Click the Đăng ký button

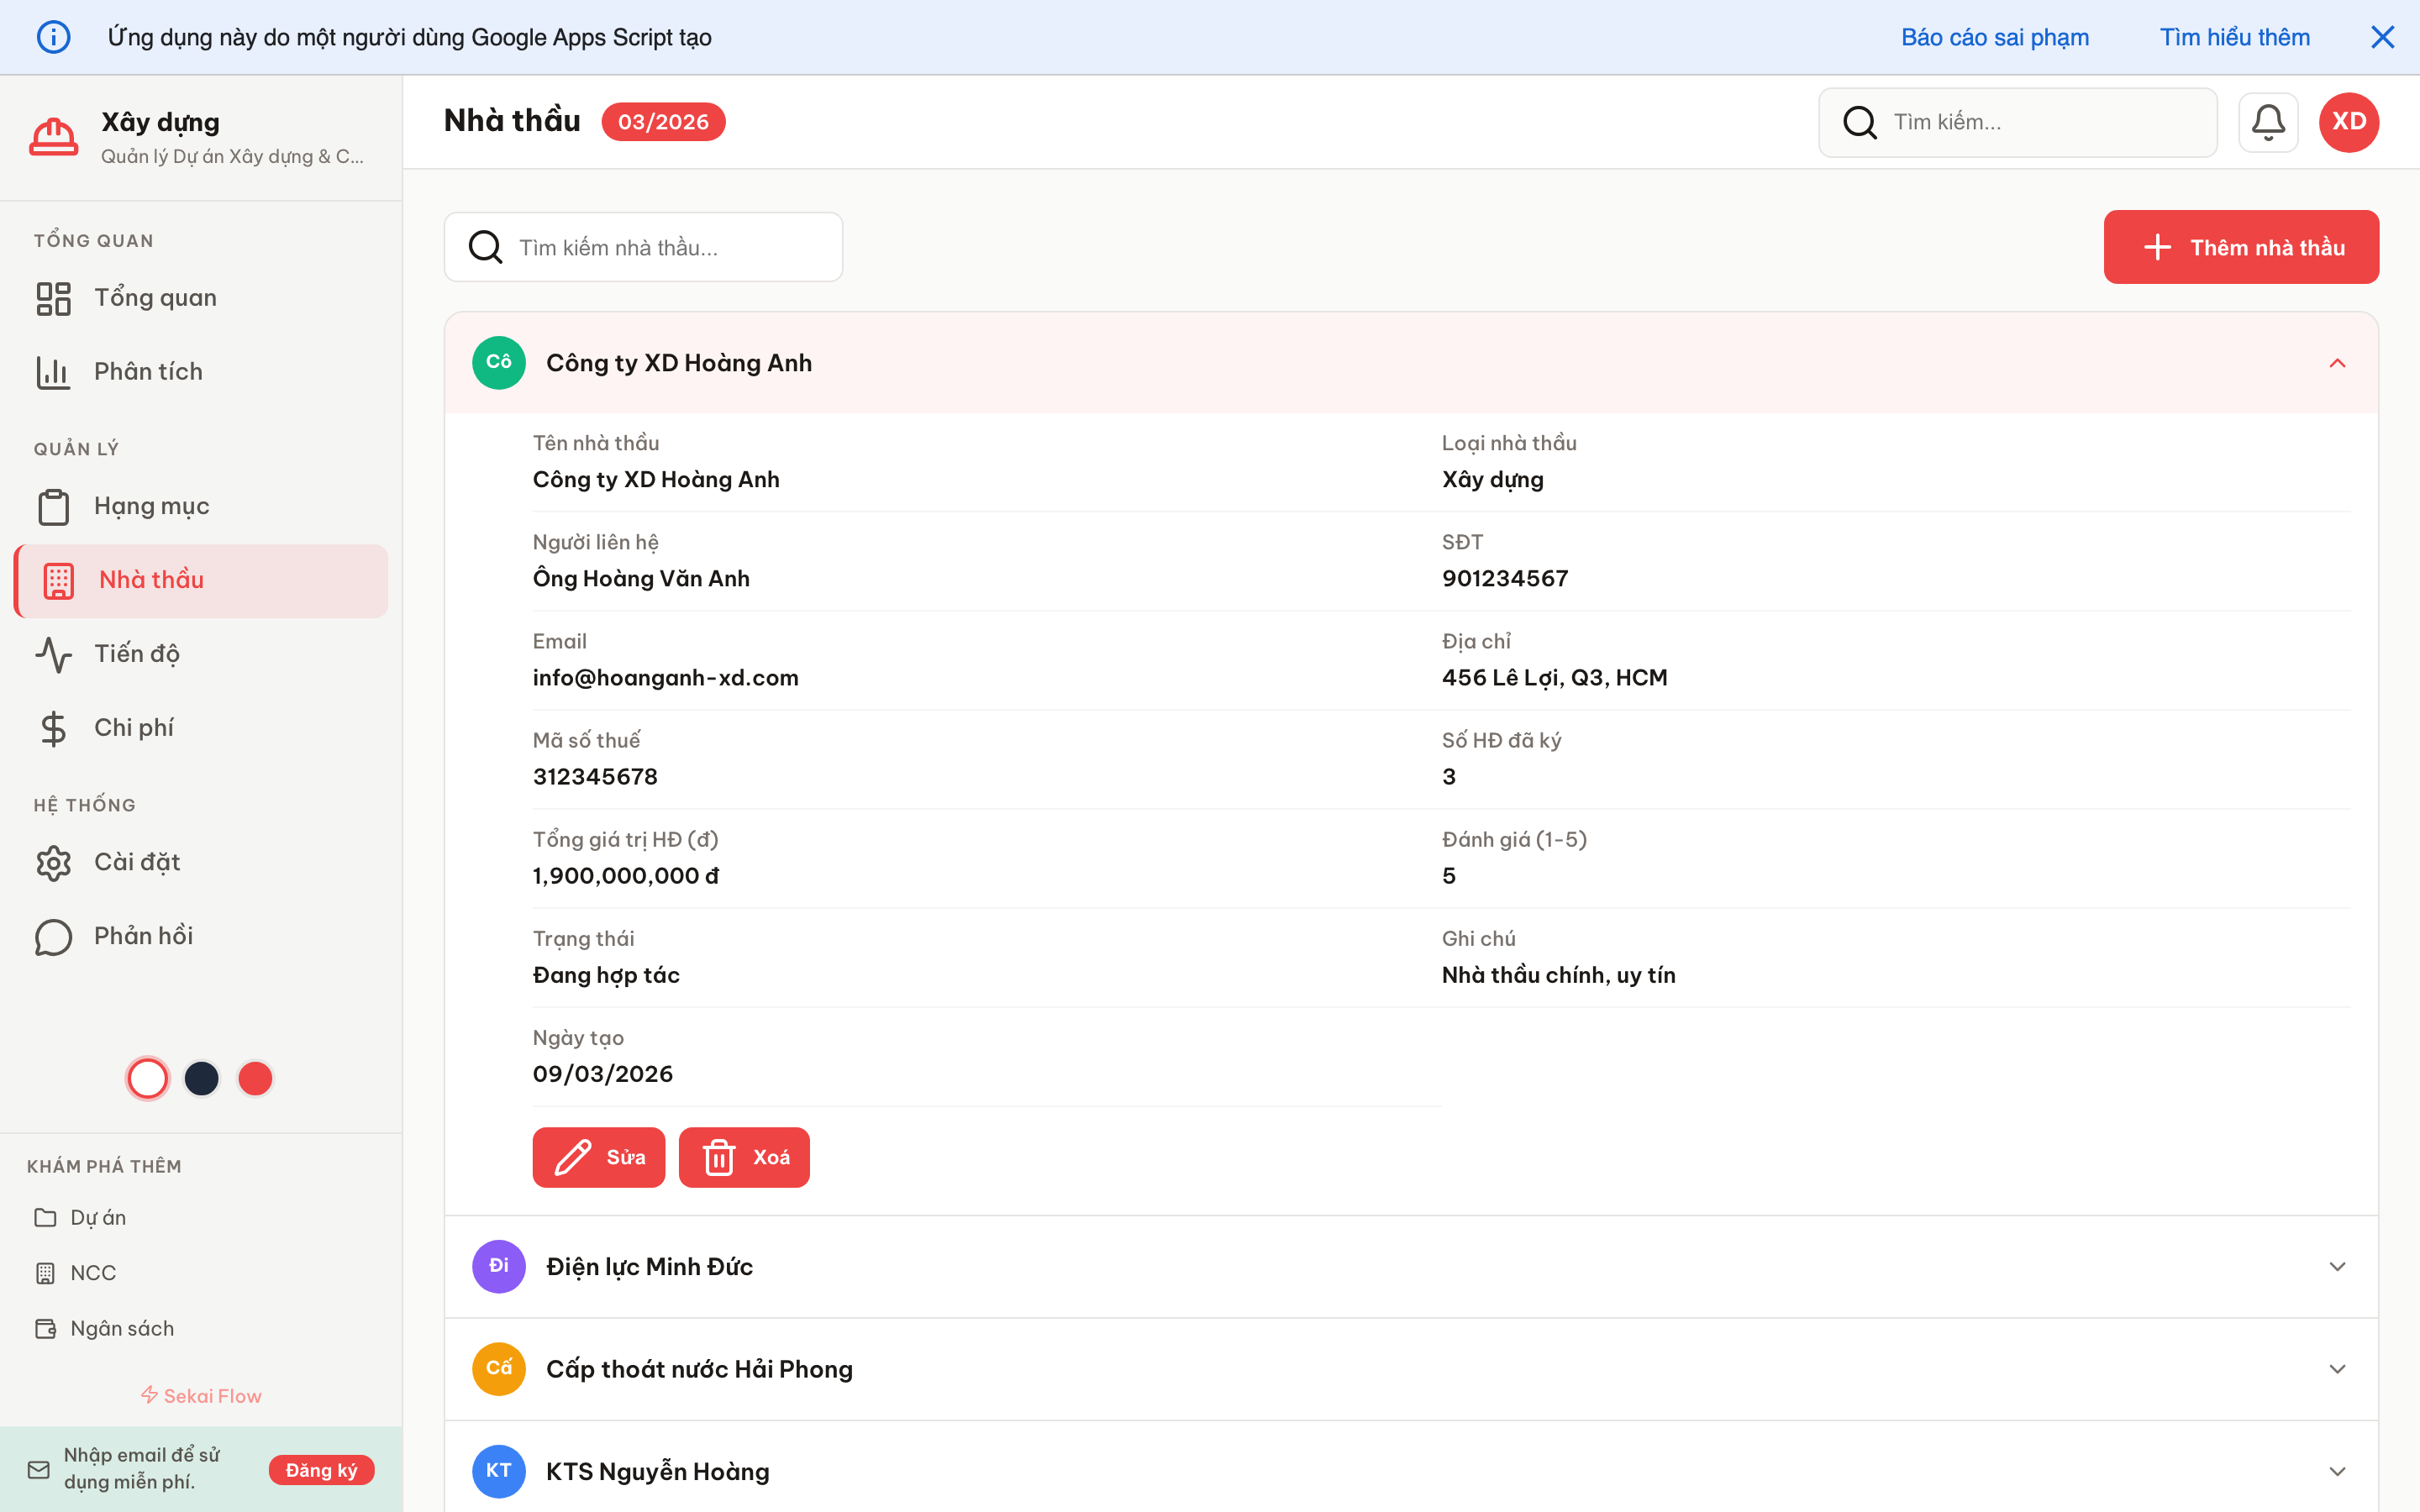click(321, 1470)
